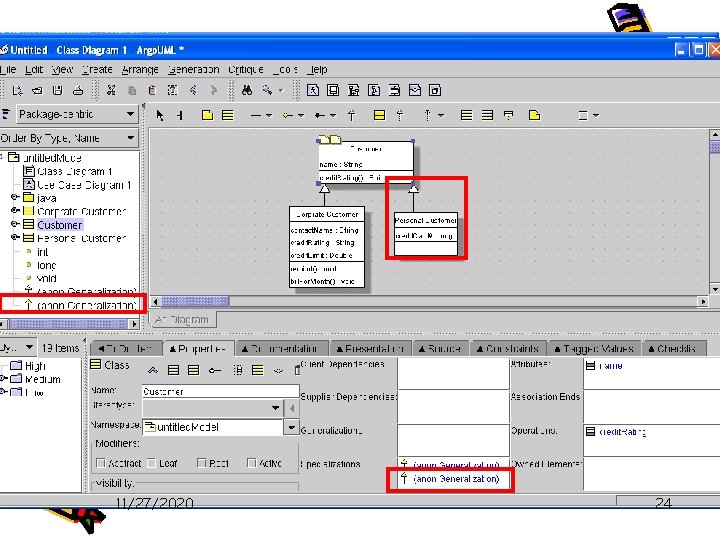Select the Personal Customer class in the diagram
Image resolution: width=720 pixels, height=540 pixels.
click(x=426, y=234)
